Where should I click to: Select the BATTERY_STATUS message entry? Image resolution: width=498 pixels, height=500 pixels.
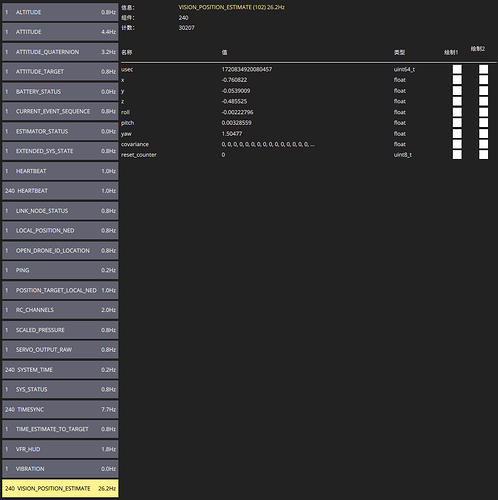pyautogui.click(x=60, y=92)
